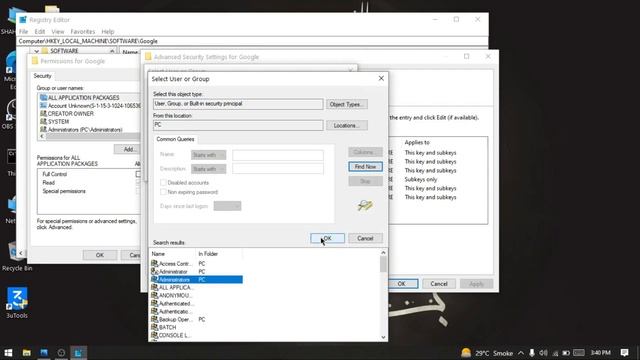640x360 pixels.
Task: Select ALL APPLICA... row in search results
Action: pyautogui.click(x=197, y=287)
